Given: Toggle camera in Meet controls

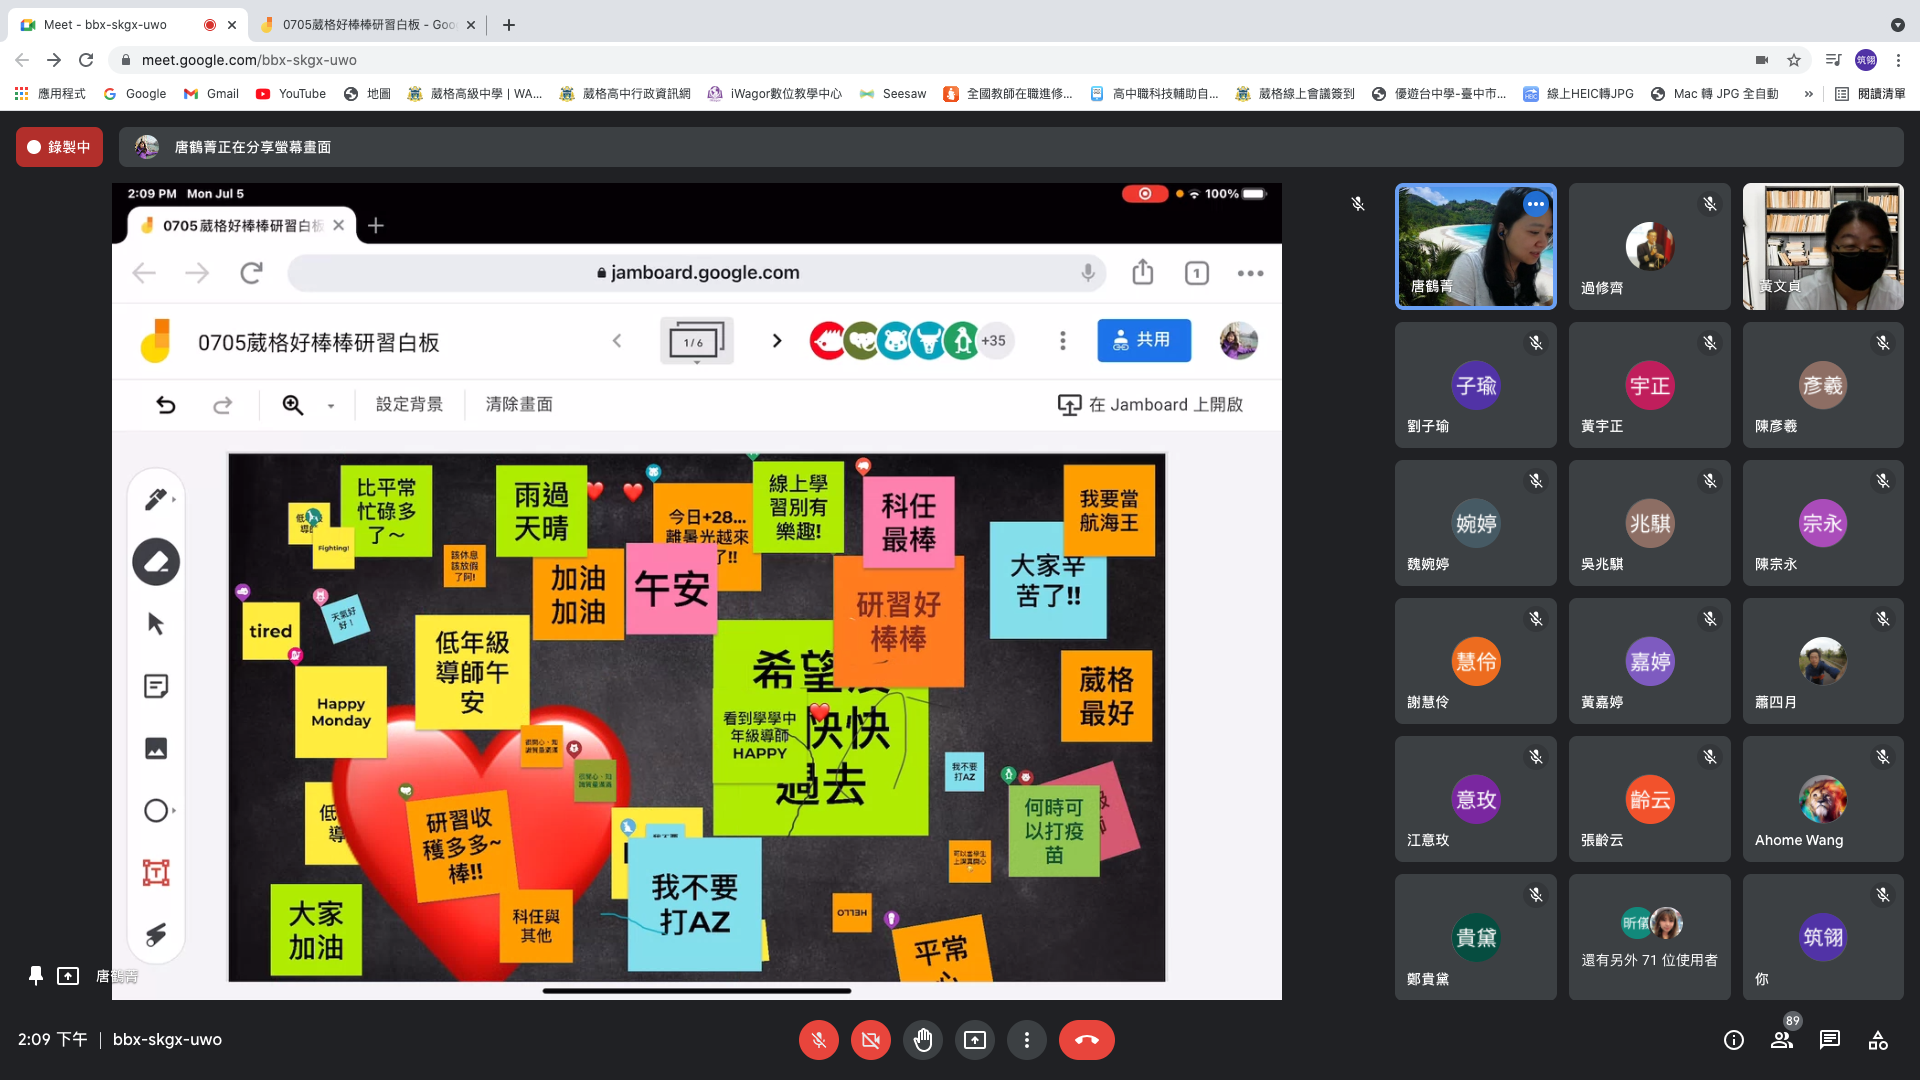Looking at the screenshot, I should tap(870, 1040).
